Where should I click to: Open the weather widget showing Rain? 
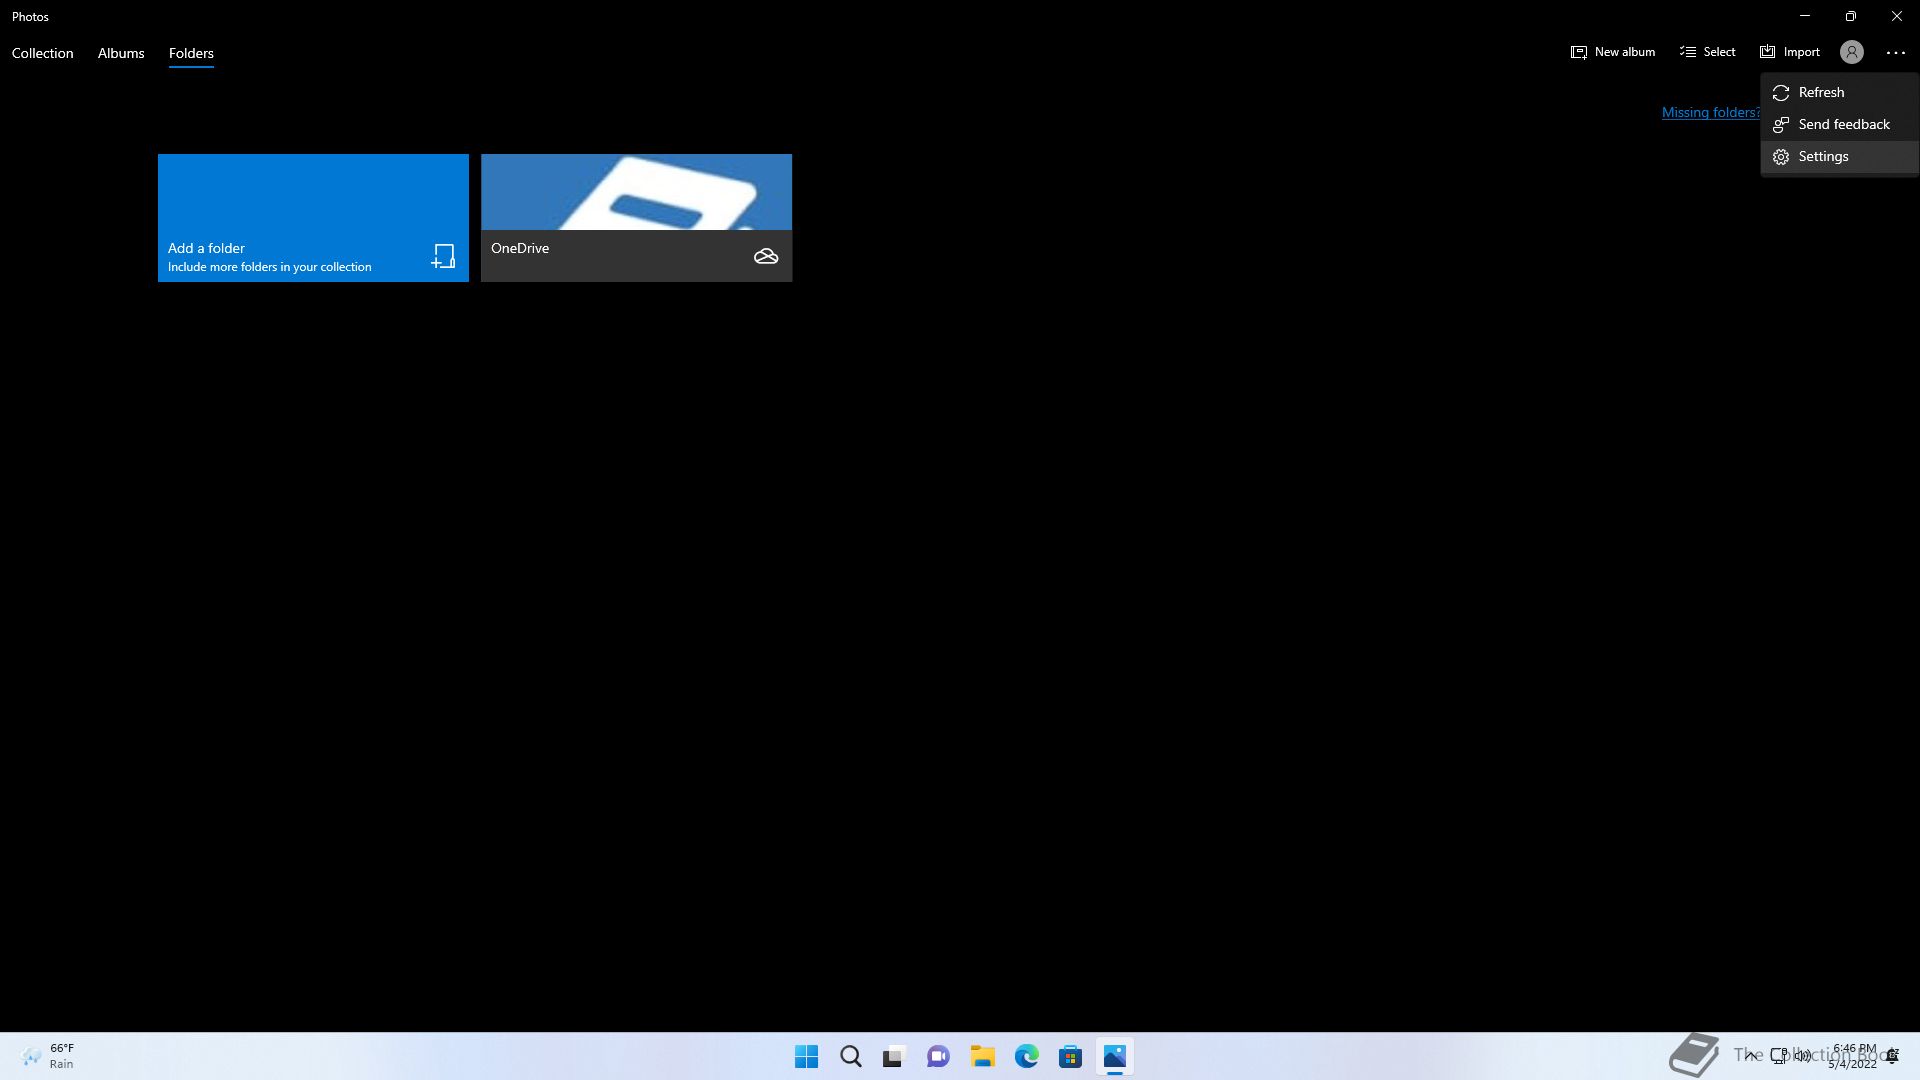click(48, 1056)
